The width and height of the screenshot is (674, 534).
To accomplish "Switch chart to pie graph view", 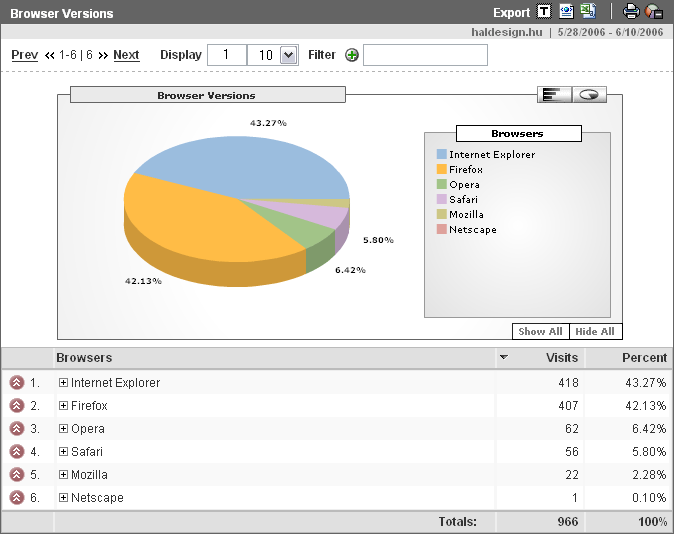I will [589, 94].
